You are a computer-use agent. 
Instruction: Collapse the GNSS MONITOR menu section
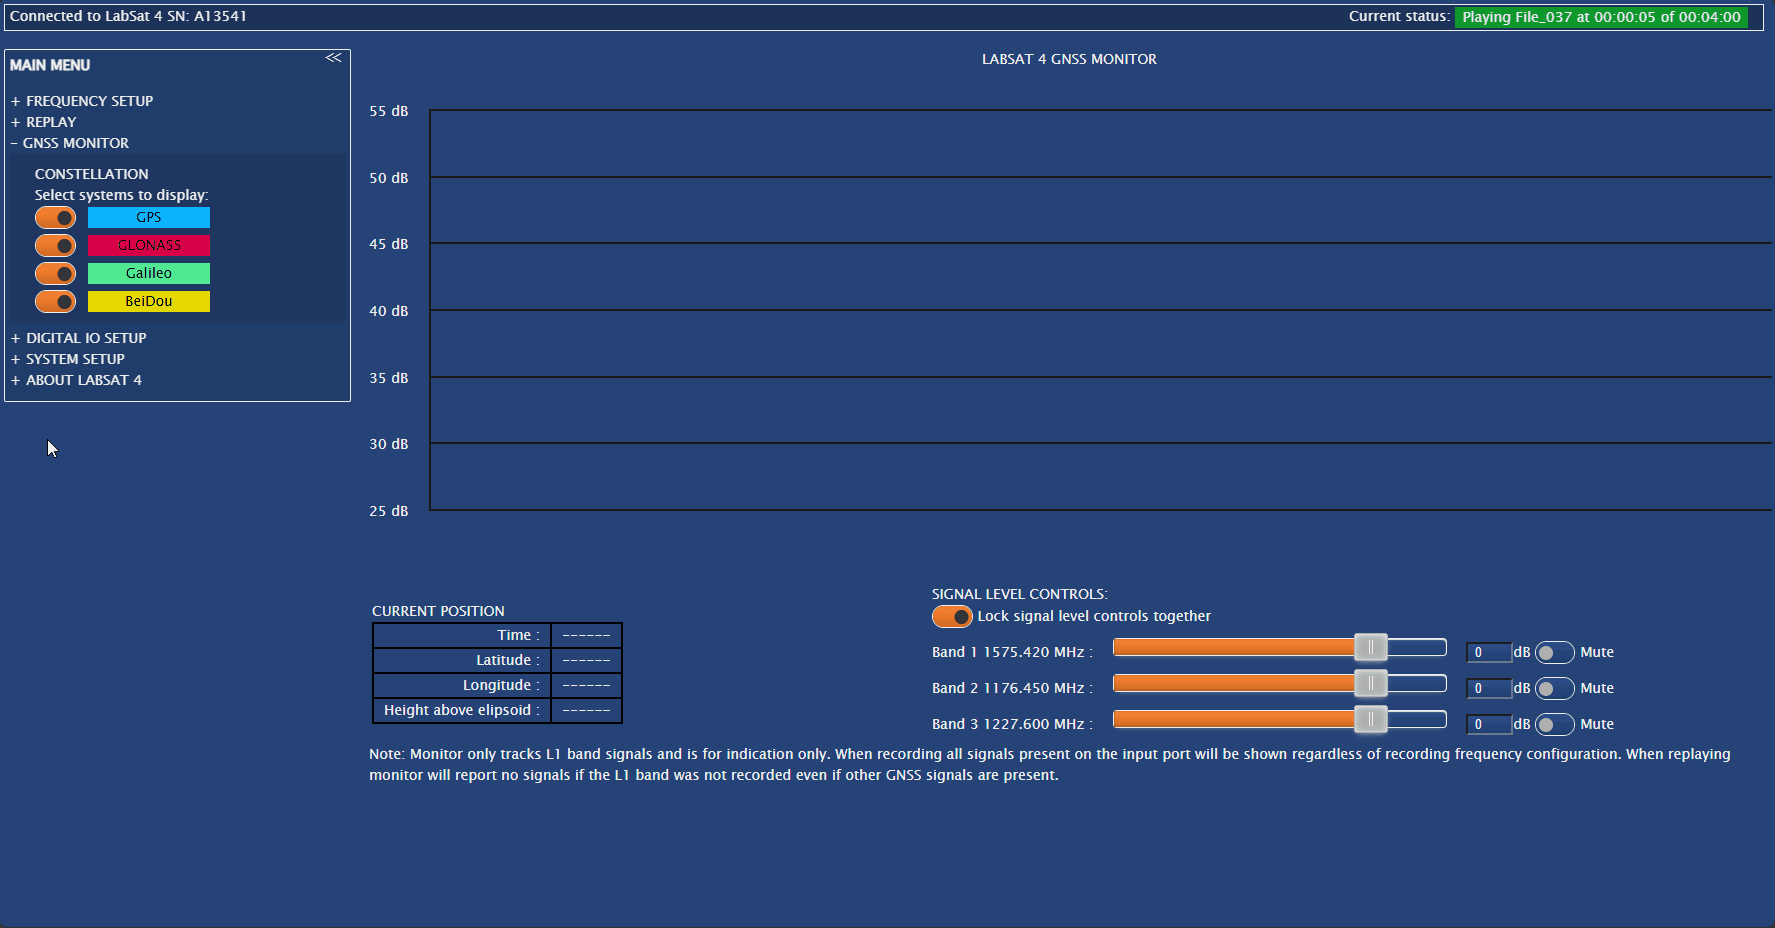(70, 143)
